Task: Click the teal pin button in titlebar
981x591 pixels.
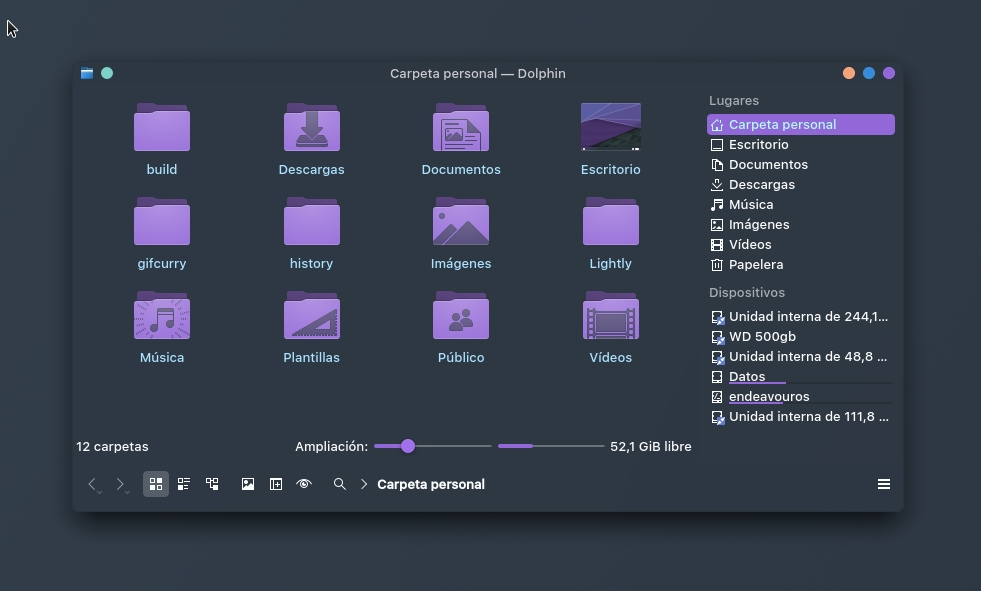Action: (107, 73)
